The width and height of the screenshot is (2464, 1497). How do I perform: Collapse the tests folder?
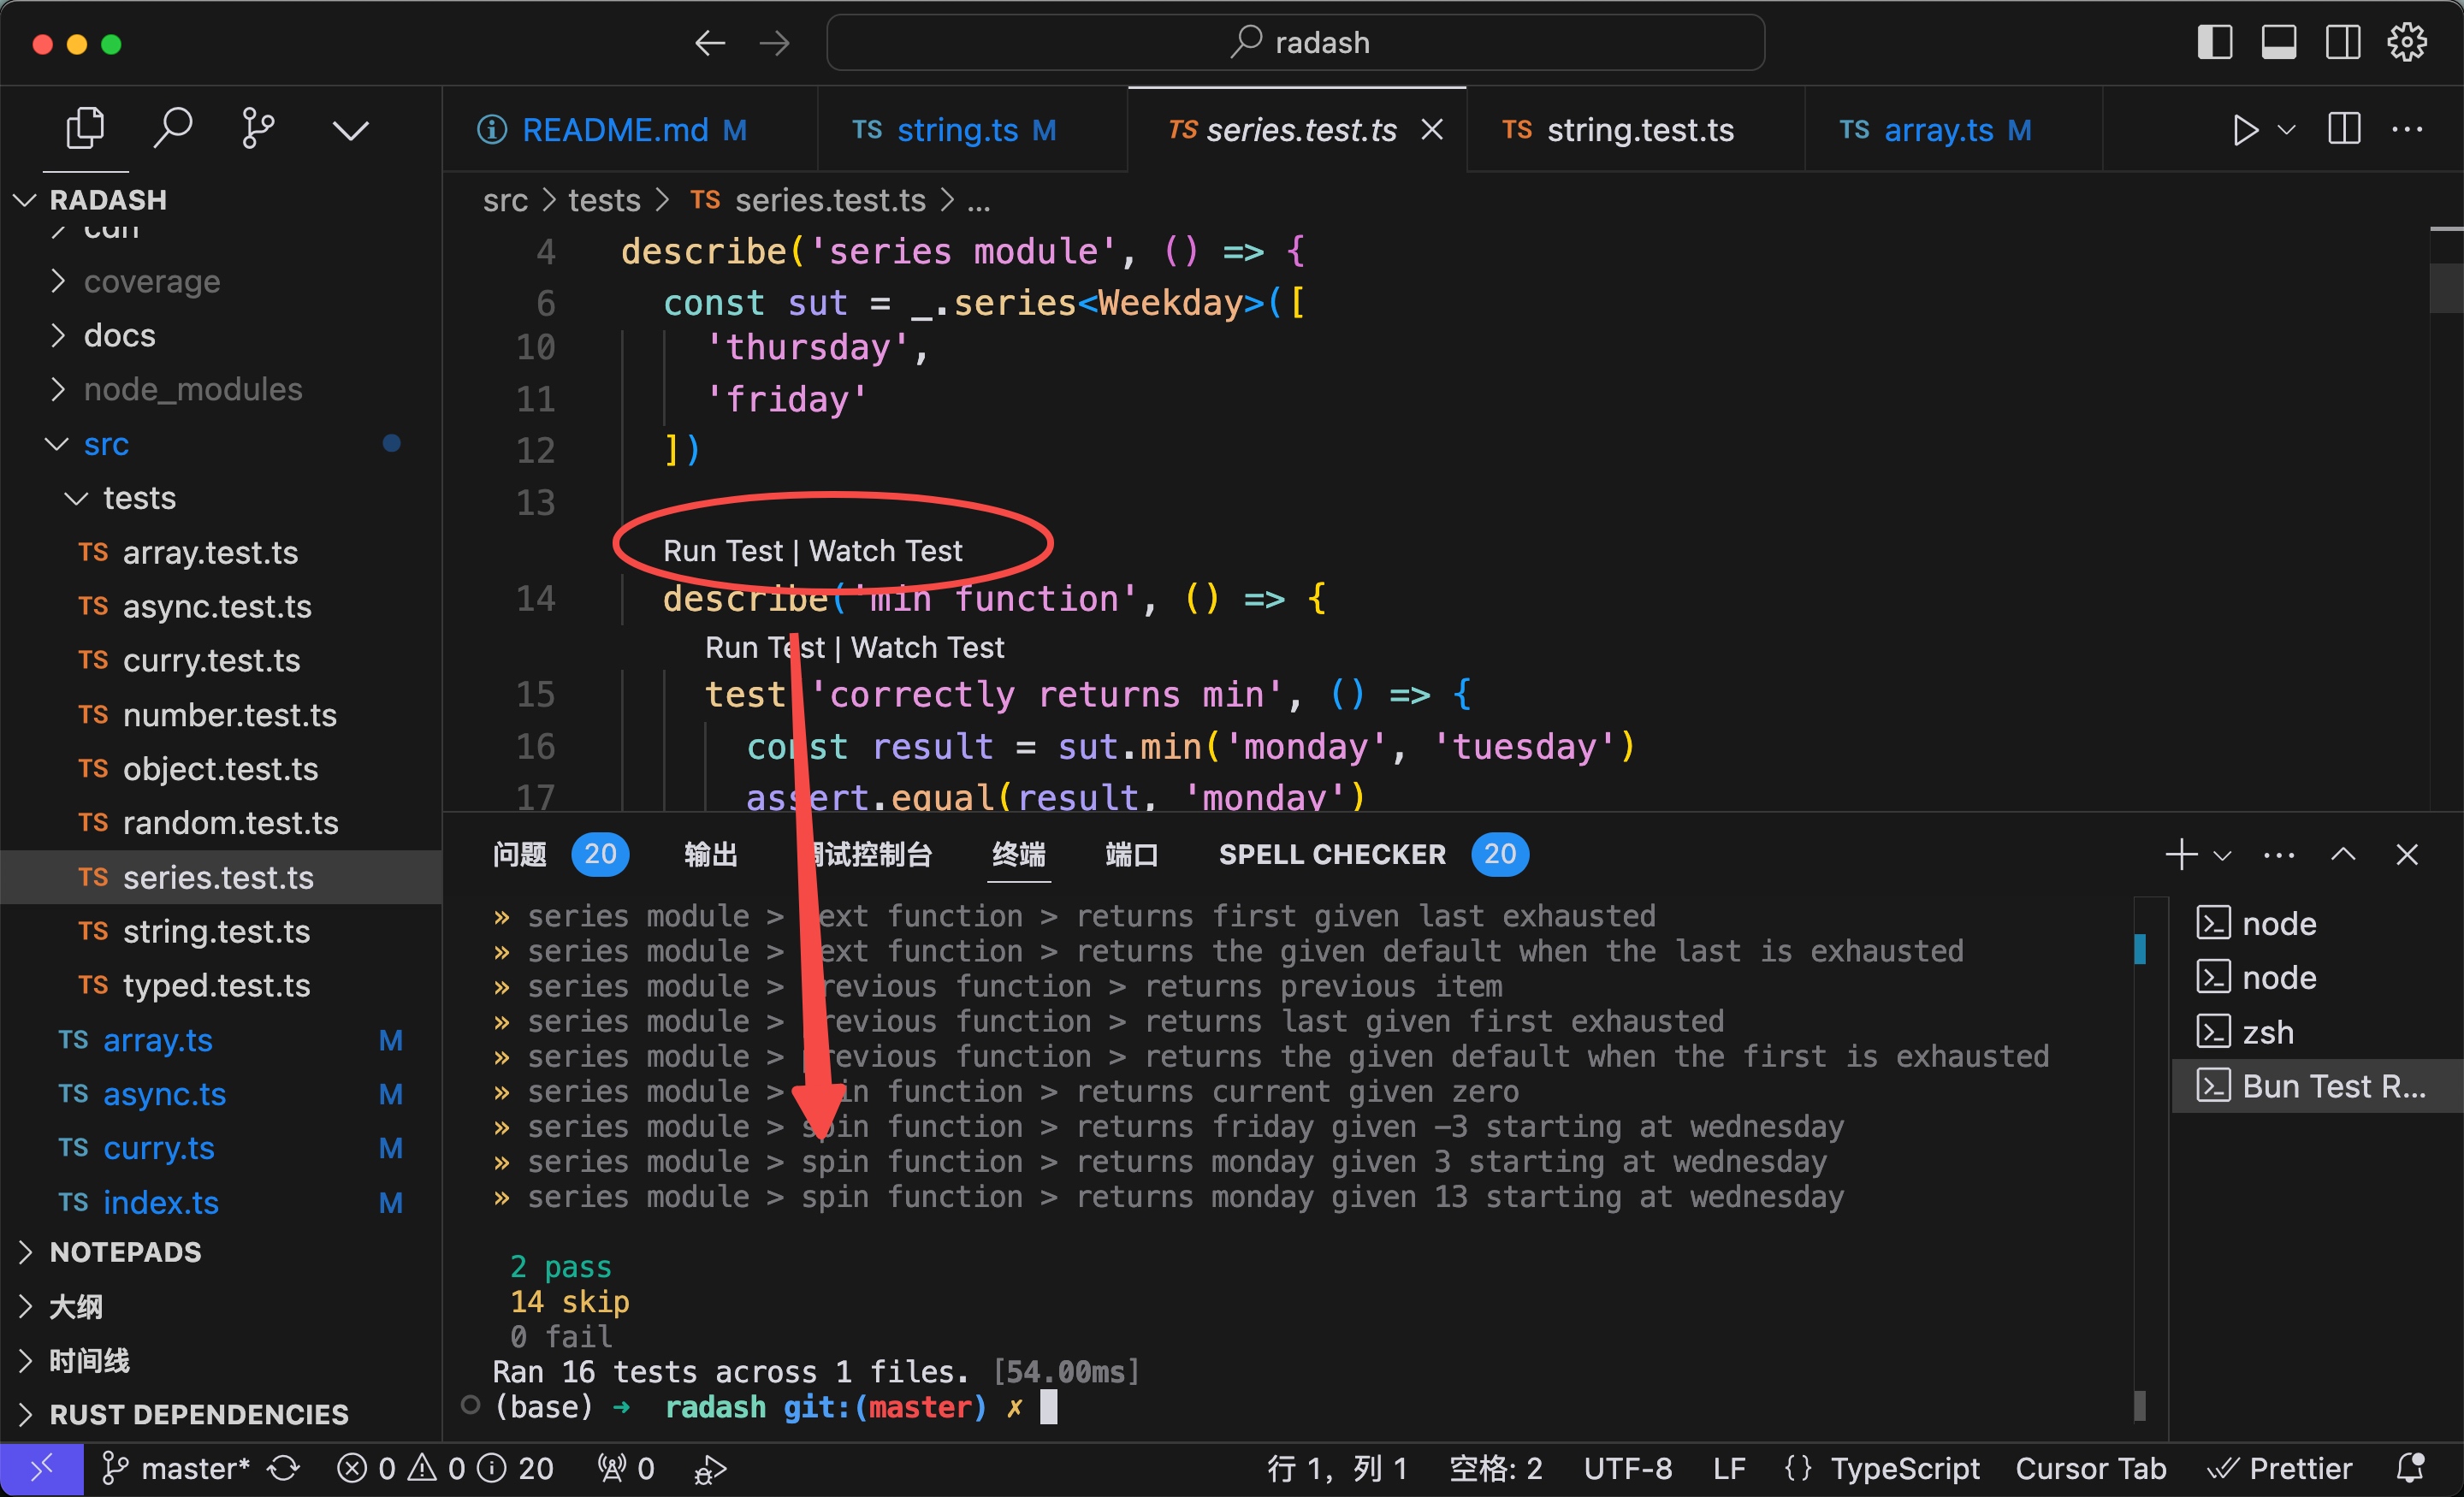tap(139, 498)
